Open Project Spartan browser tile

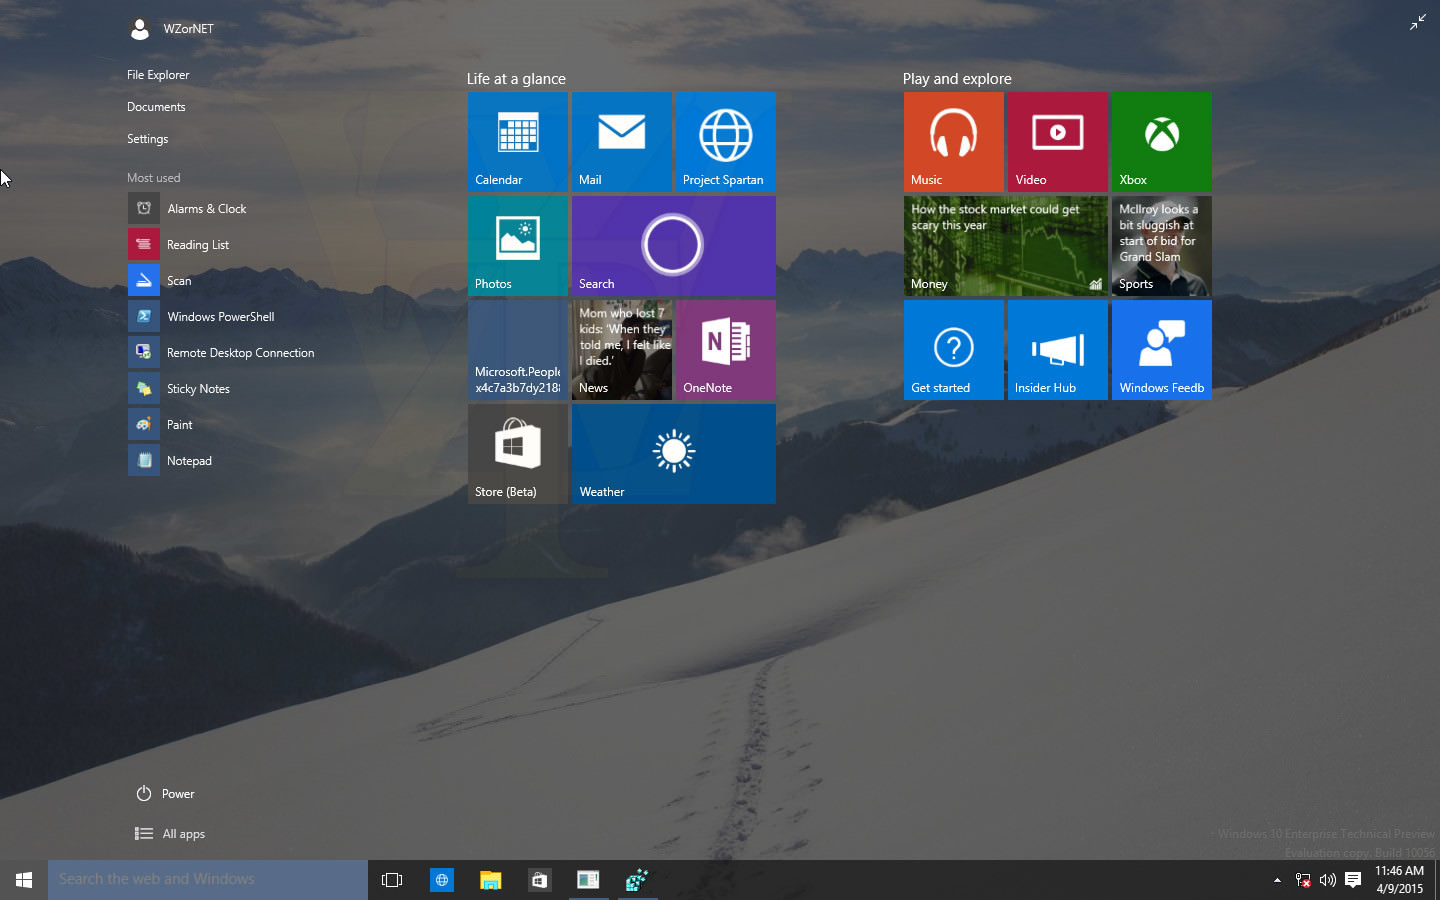(x=725, y=141)
